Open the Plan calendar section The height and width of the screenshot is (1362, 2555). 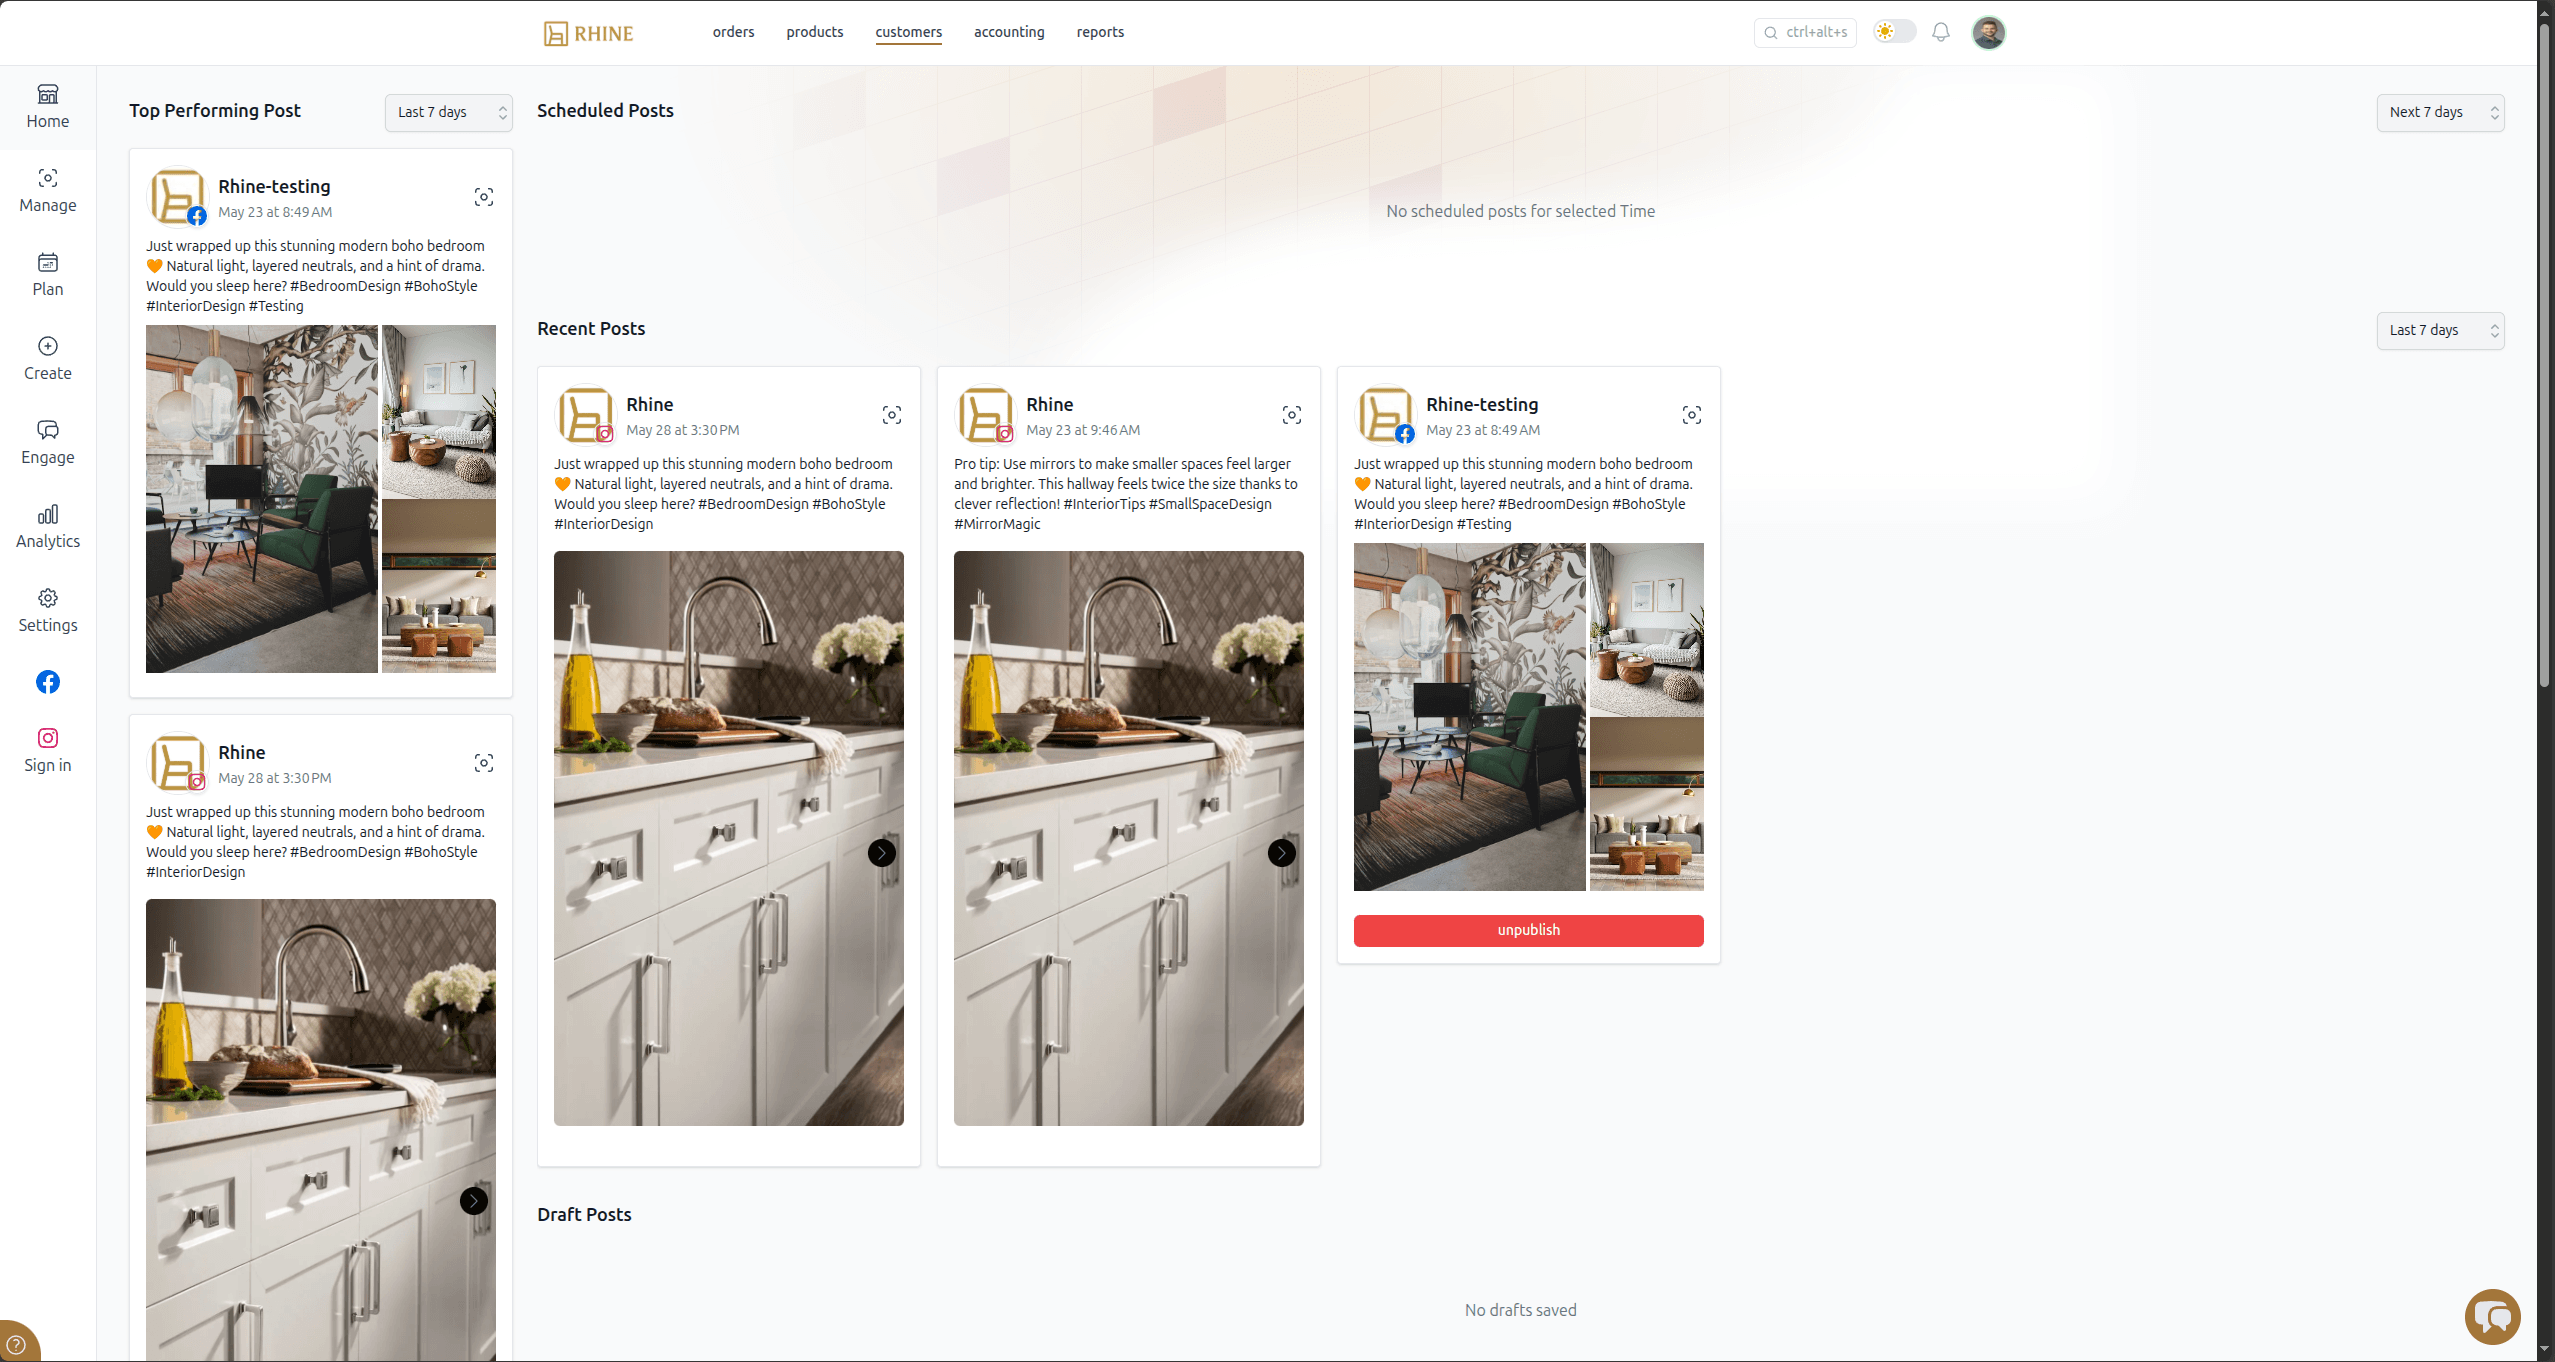click(47, 275)
